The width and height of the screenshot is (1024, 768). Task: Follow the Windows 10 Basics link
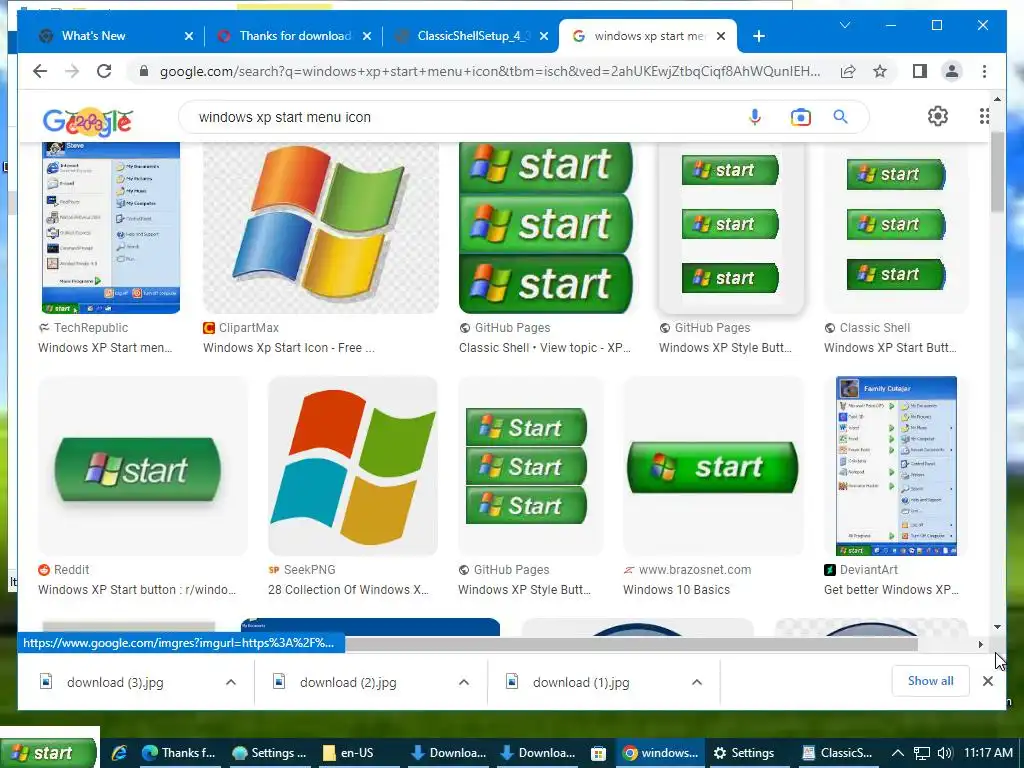pyautogui.click(x=677, y=590)
